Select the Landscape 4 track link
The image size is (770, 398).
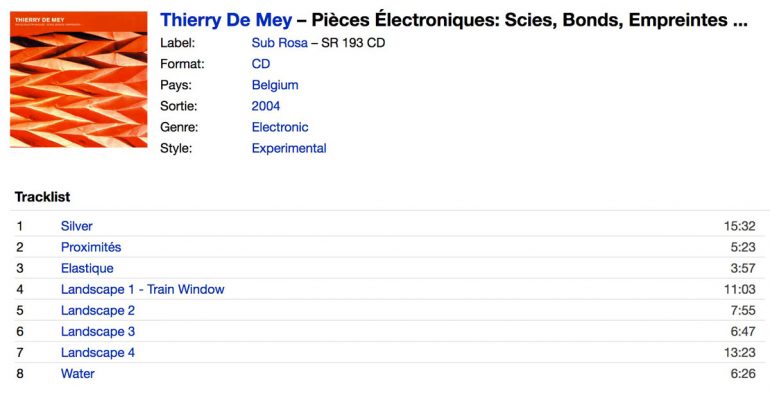[x=98, y=353]
